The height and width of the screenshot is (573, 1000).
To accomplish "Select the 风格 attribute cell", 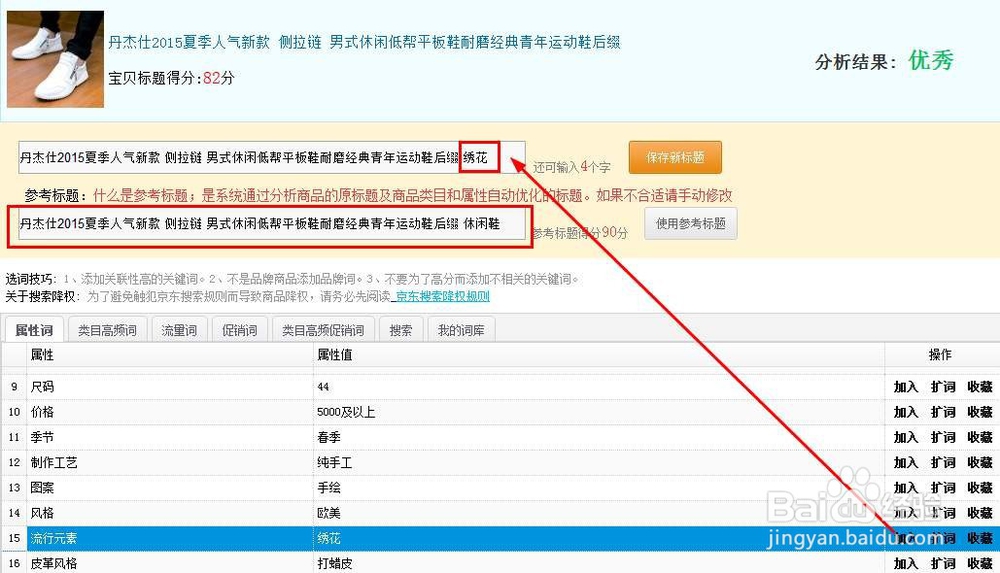I will click(x=170, y=513).
